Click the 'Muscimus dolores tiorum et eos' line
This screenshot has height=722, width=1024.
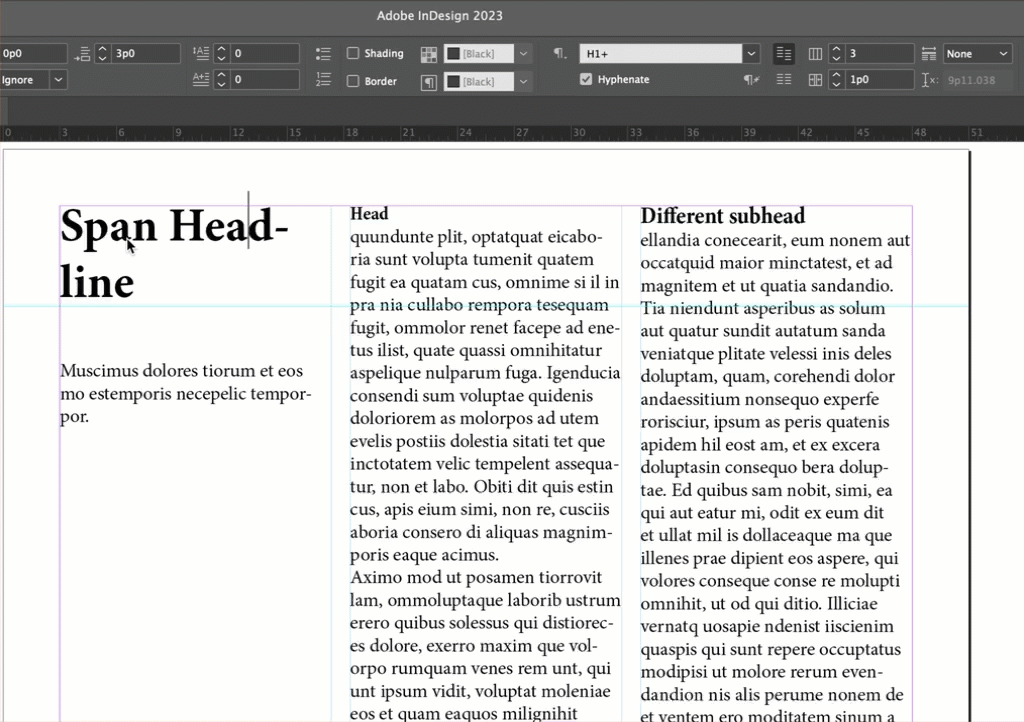click(182, 371)
